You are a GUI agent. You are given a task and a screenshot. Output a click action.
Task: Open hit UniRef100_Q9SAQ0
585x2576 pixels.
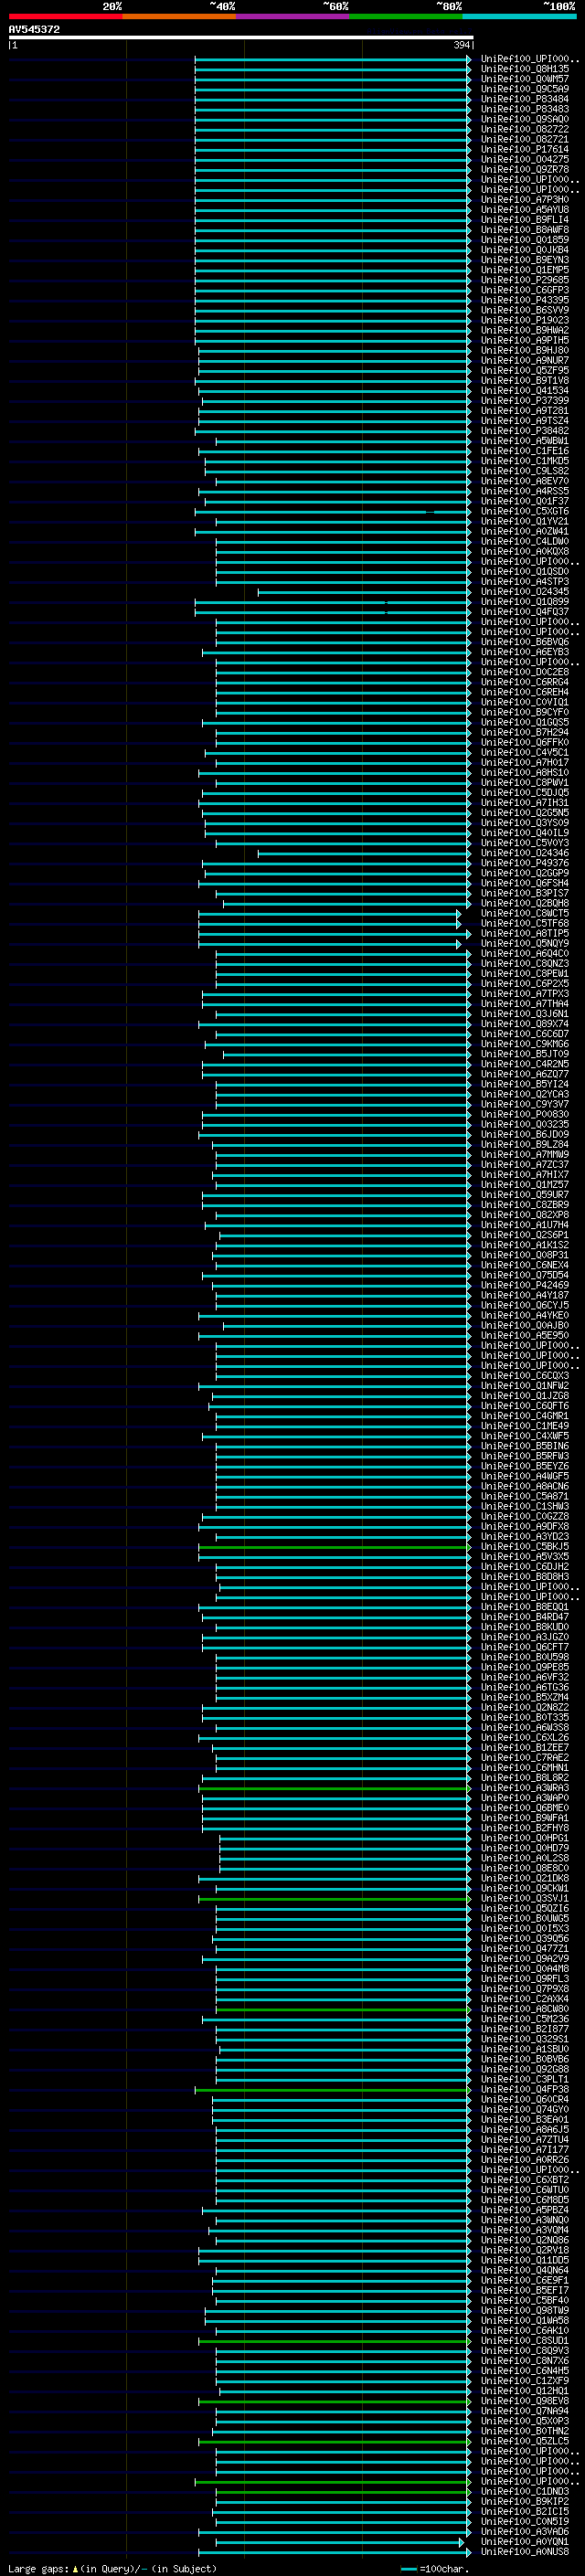[524, 120]
